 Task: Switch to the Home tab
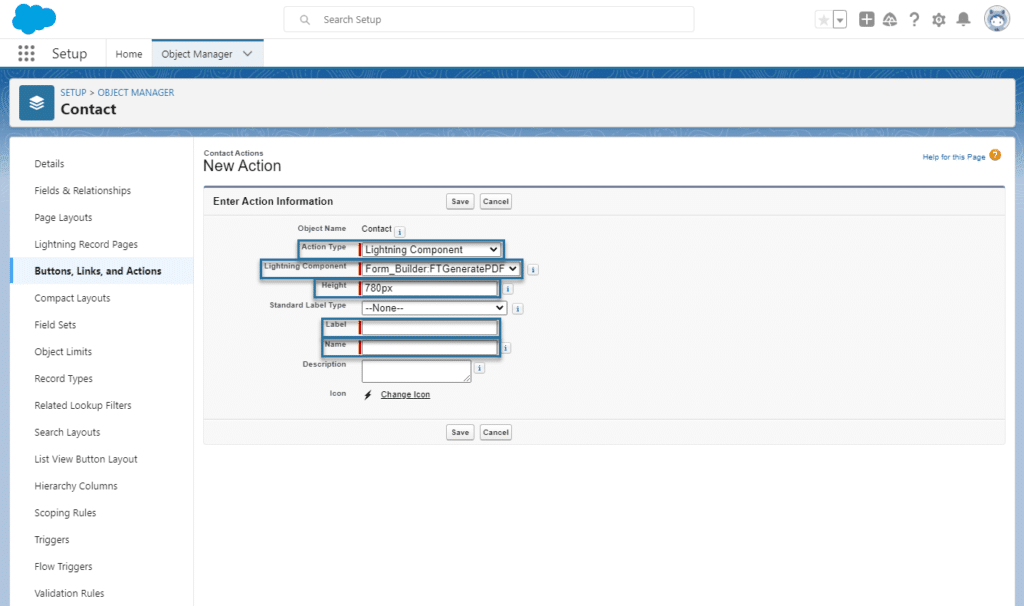click(128, 54)
